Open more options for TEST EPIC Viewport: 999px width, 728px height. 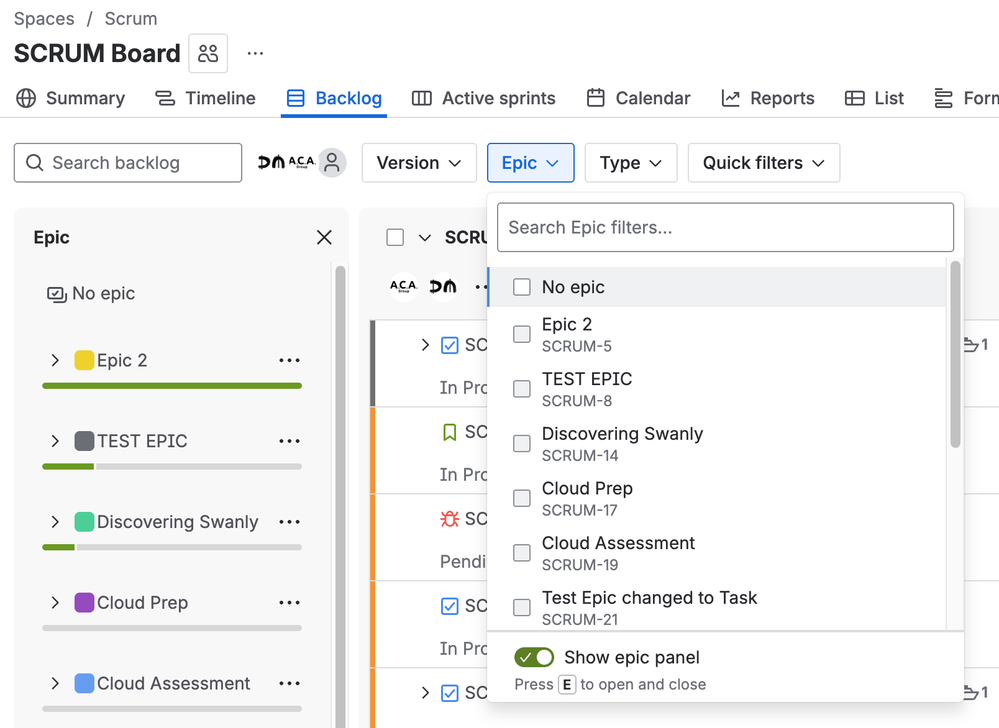click(289, 441)
